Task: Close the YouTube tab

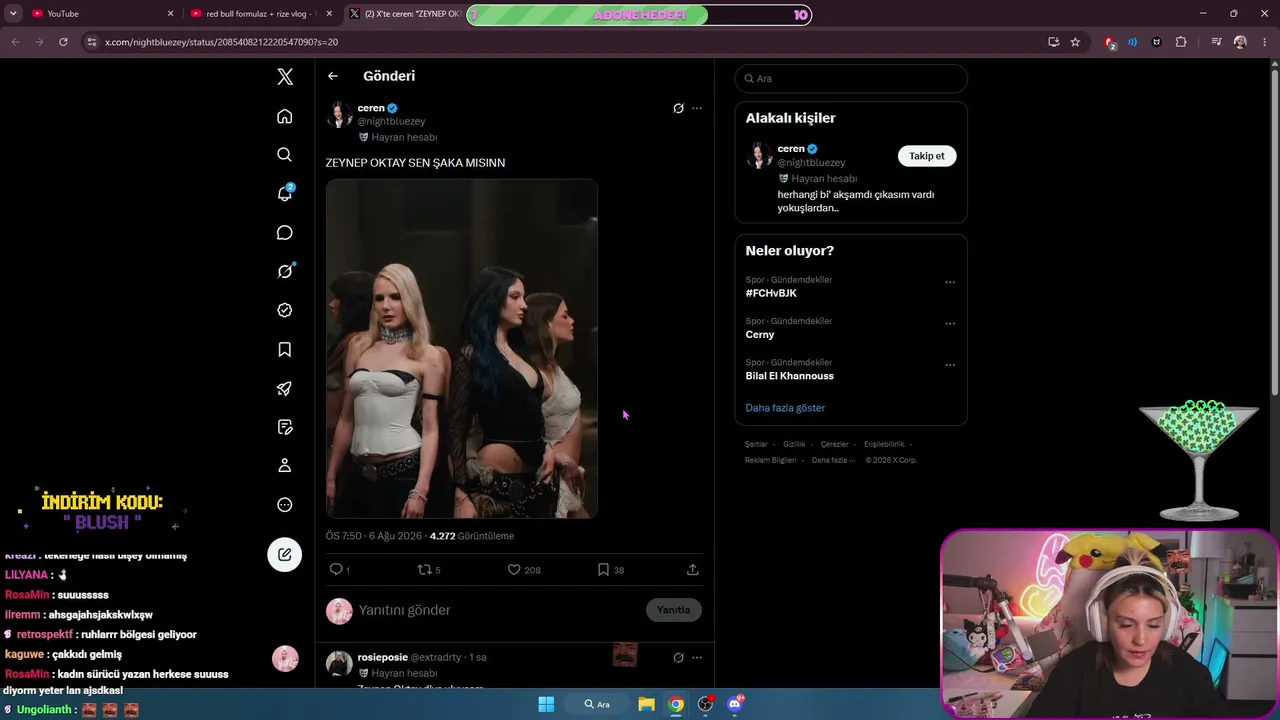Action: pyautogui.click(x=170, y=14)
